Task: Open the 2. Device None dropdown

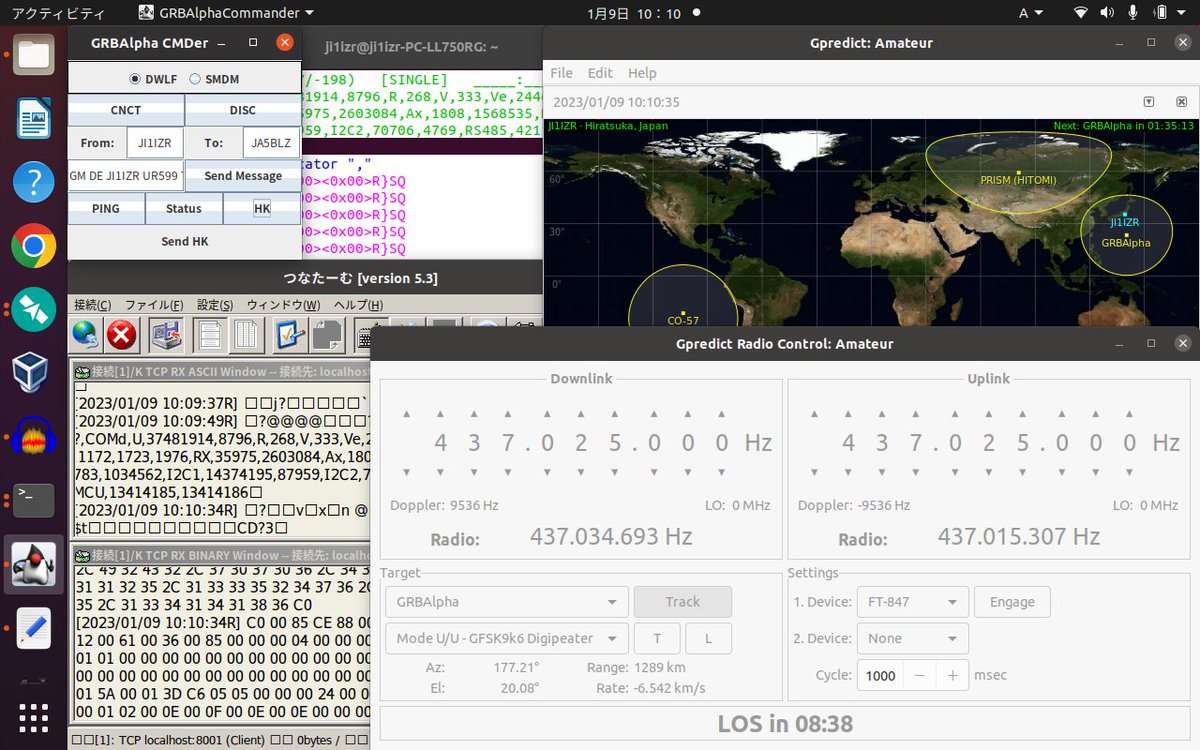Action: click(x=912, y=638)
